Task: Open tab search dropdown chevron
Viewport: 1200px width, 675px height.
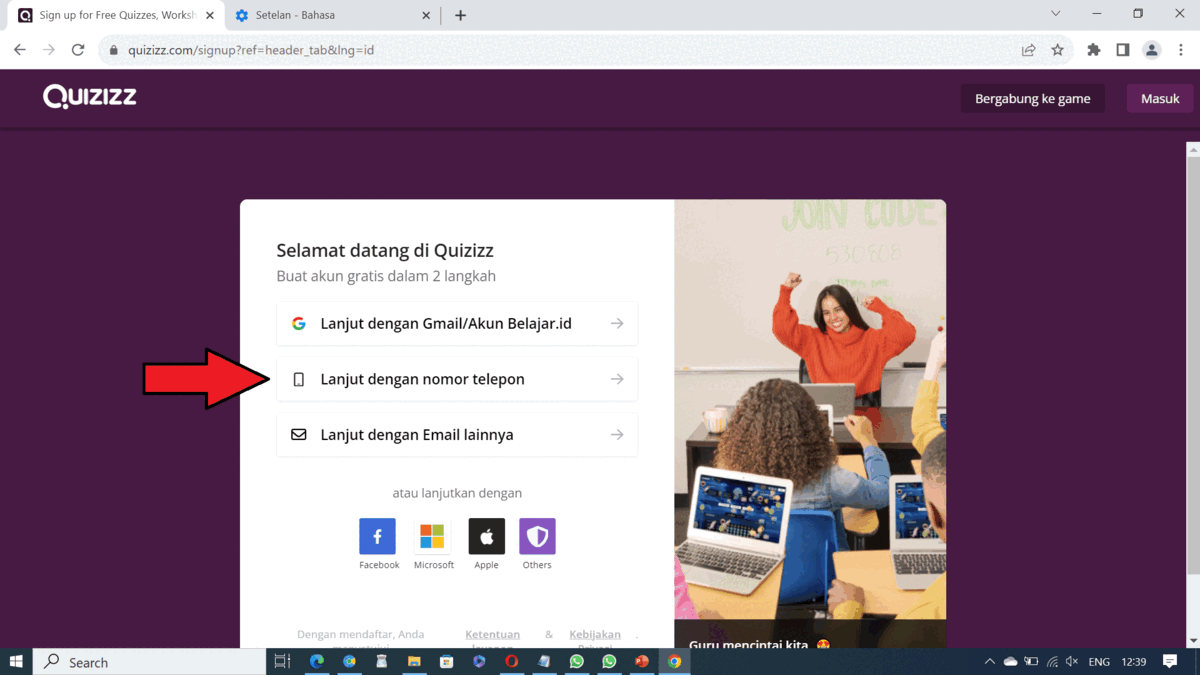Action: pyautogui.click(x=1055, y=14)
